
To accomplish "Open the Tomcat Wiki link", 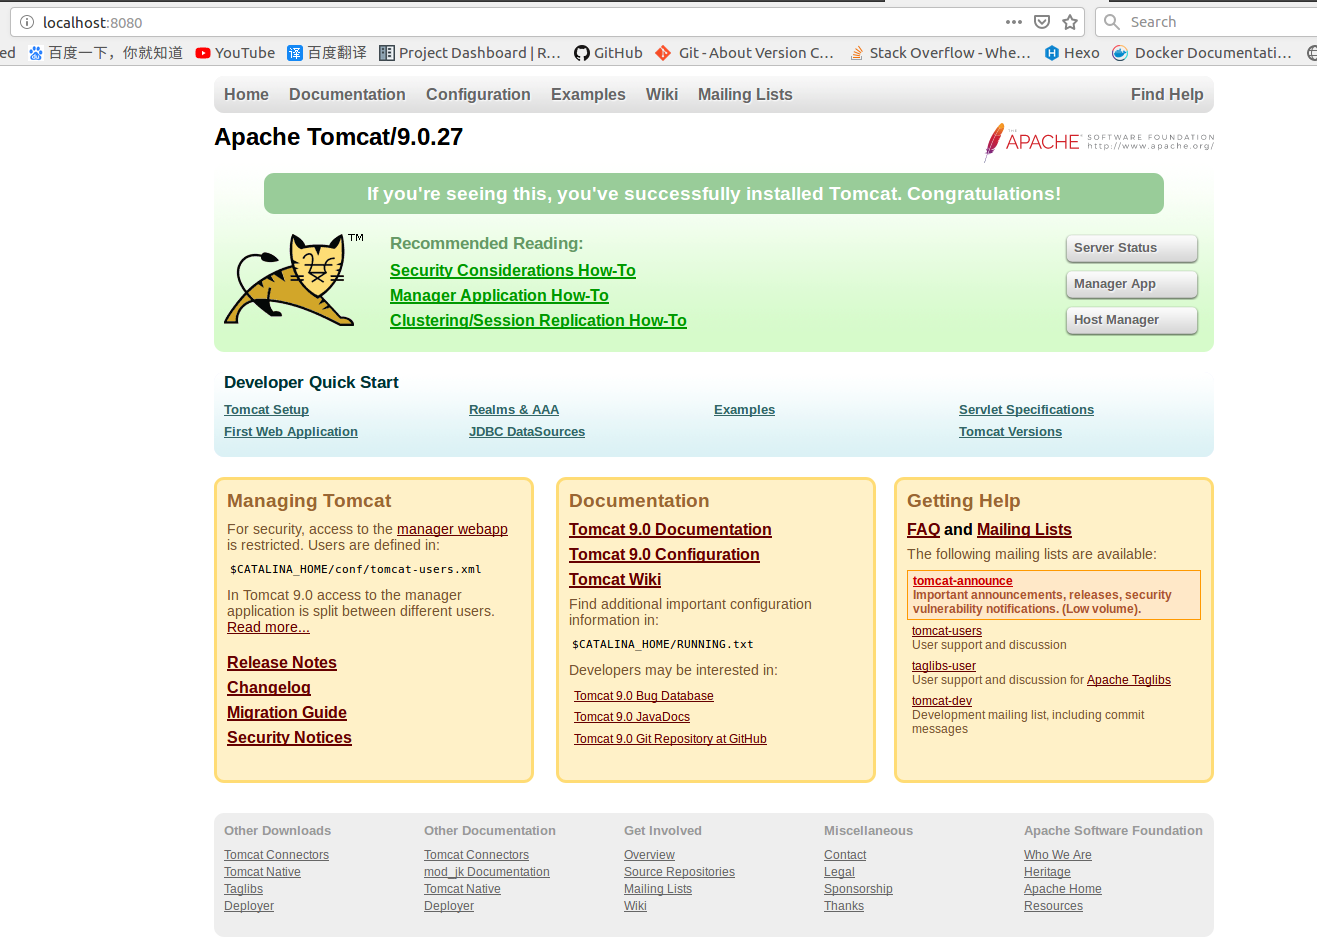I will click(x=615, y=579).
